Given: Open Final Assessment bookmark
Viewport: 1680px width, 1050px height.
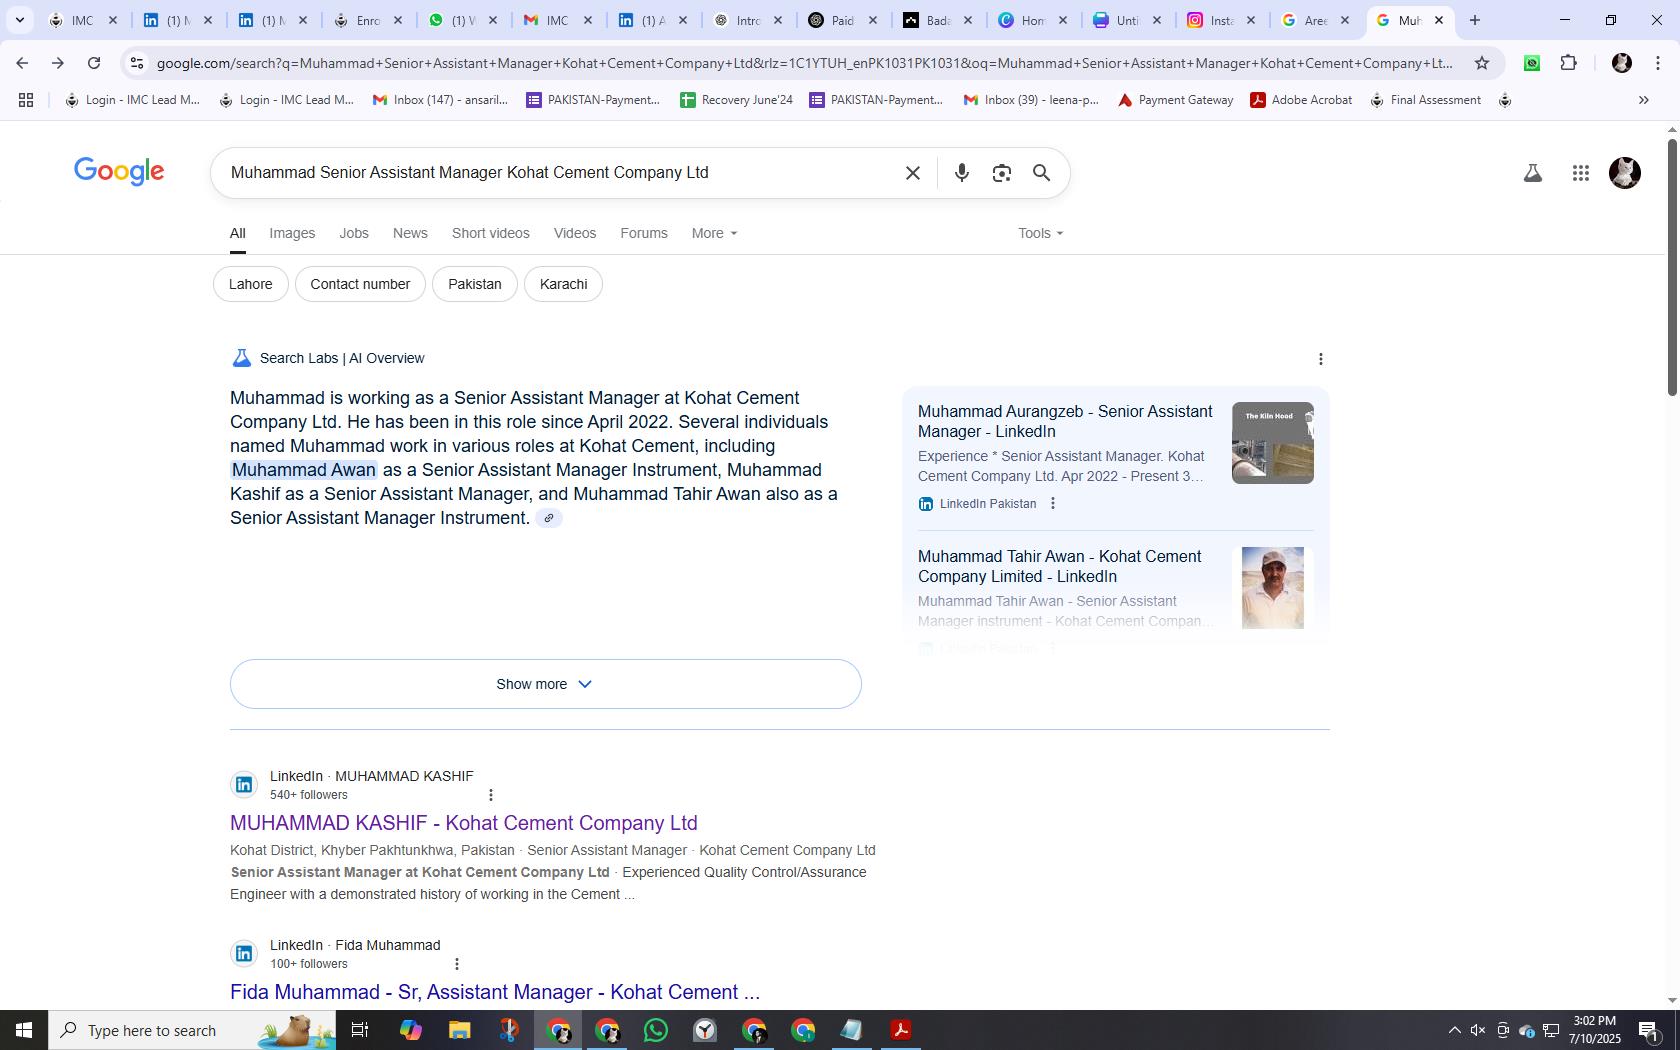Looking at the screenshot, I should click(x=1425, y=100).
